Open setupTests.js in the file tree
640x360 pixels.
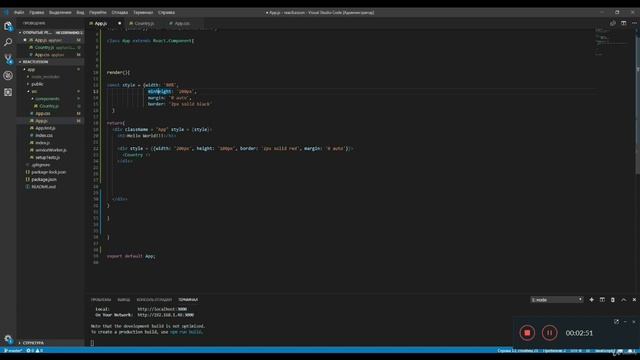coord(50,158)
